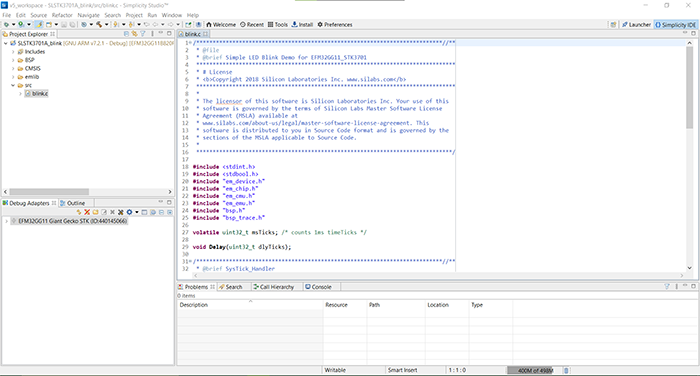Viewport: 700px width, 376px height.
Task: Click the Recent button in toolbar
Action: (252, 25)
